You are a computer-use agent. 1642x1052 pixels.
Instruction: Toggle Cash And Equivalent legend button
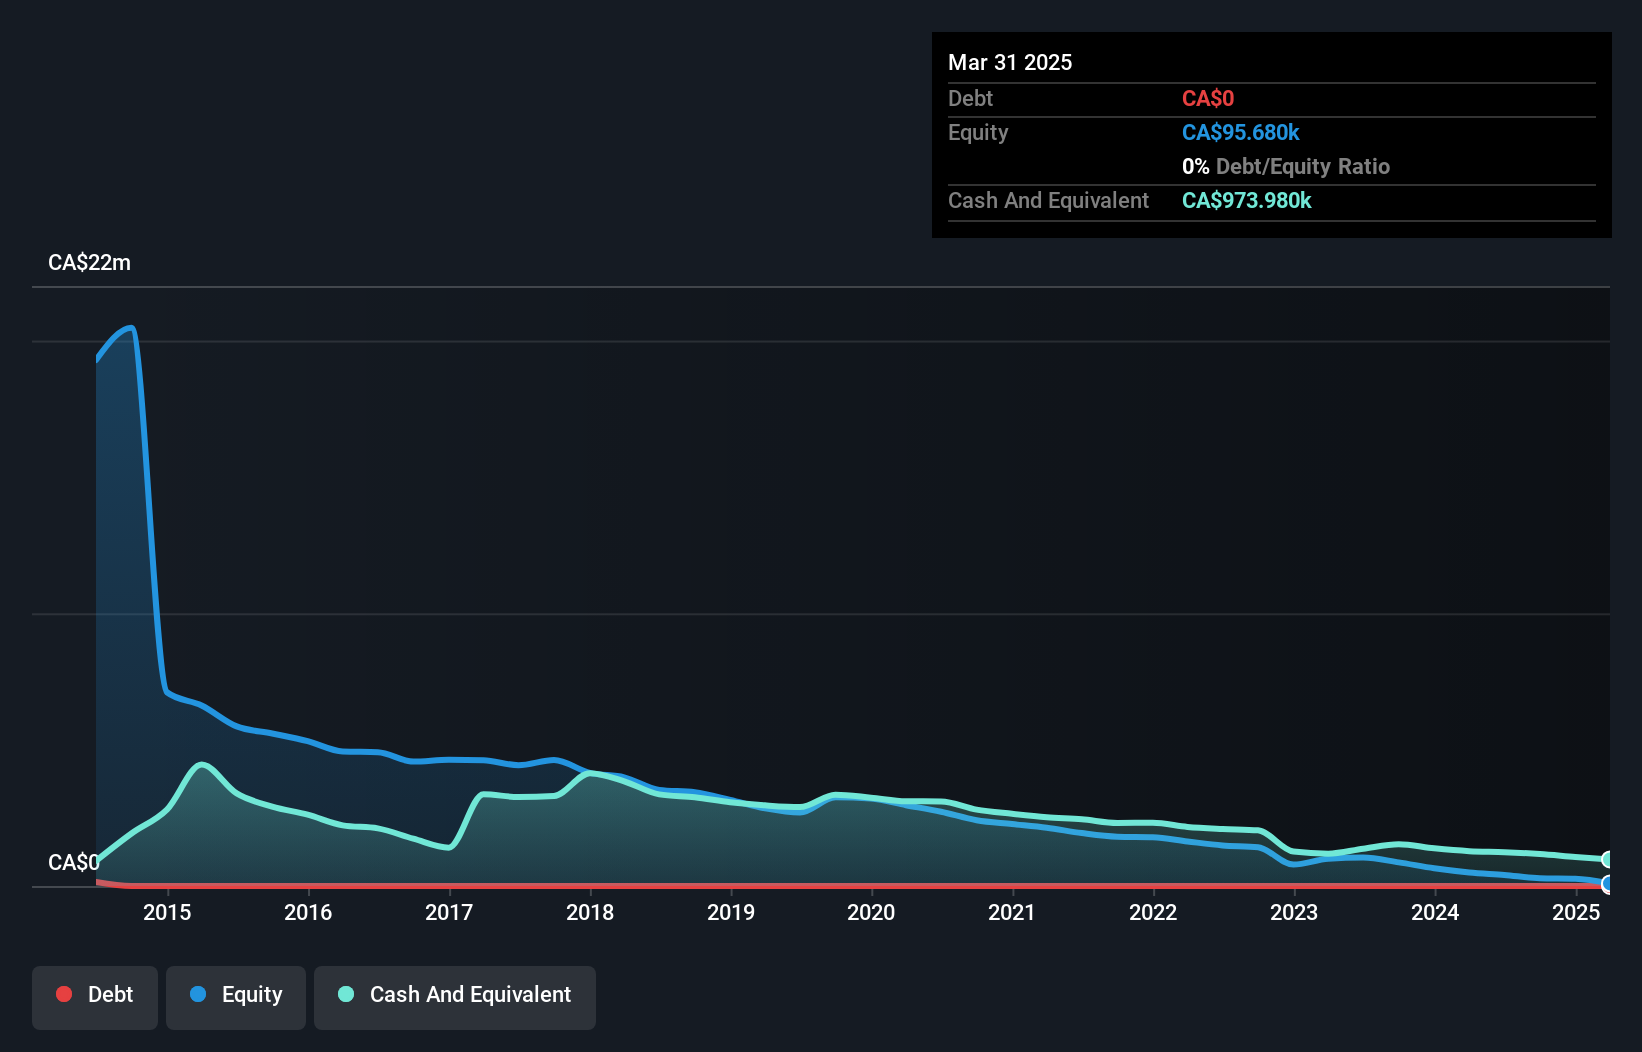(x=455, y=997)
